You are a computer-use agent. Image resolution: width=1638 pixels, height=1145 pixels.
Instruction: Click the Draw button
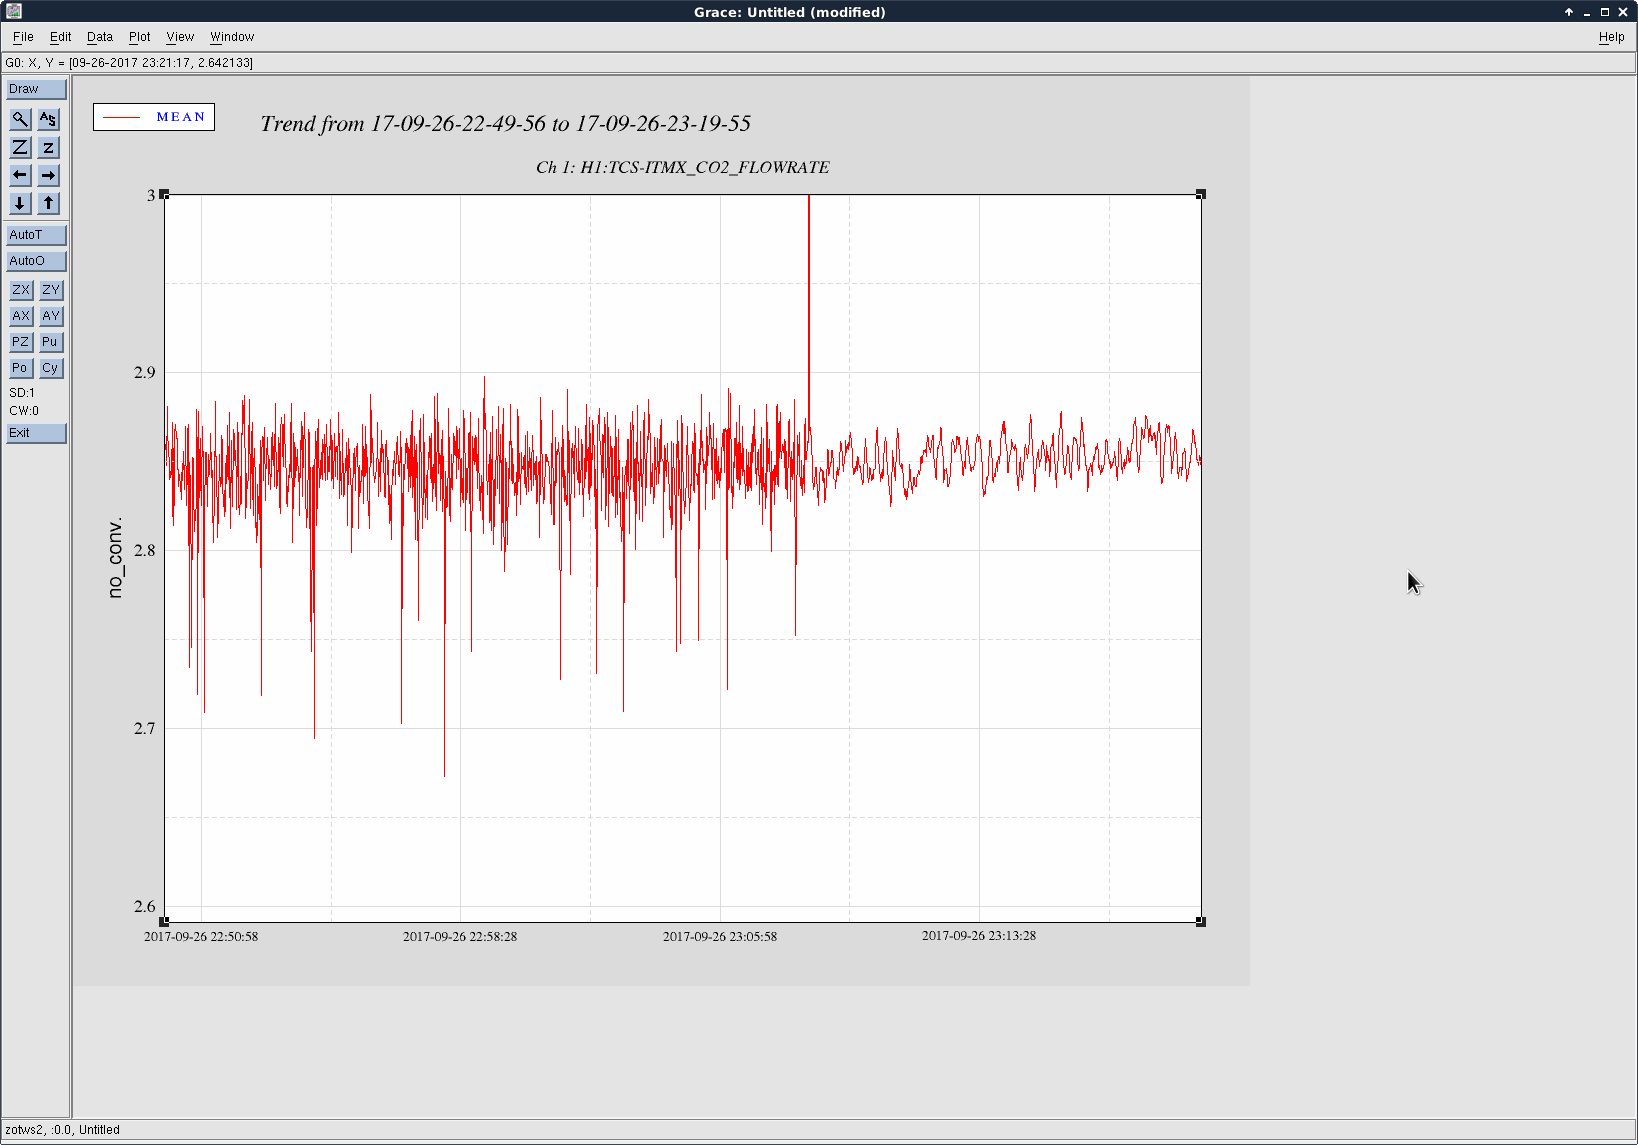click(x=36, y=89)
